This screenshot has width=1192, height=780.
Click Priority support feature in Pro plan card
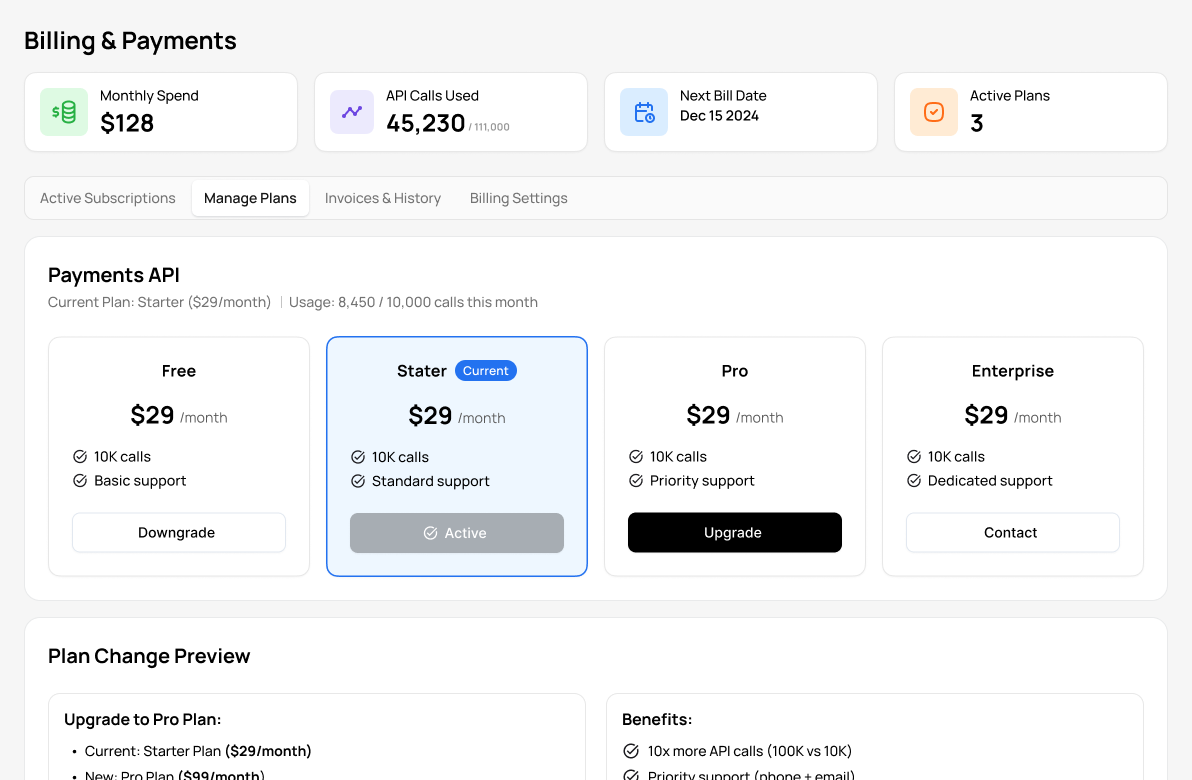click(x=702, y=480)
